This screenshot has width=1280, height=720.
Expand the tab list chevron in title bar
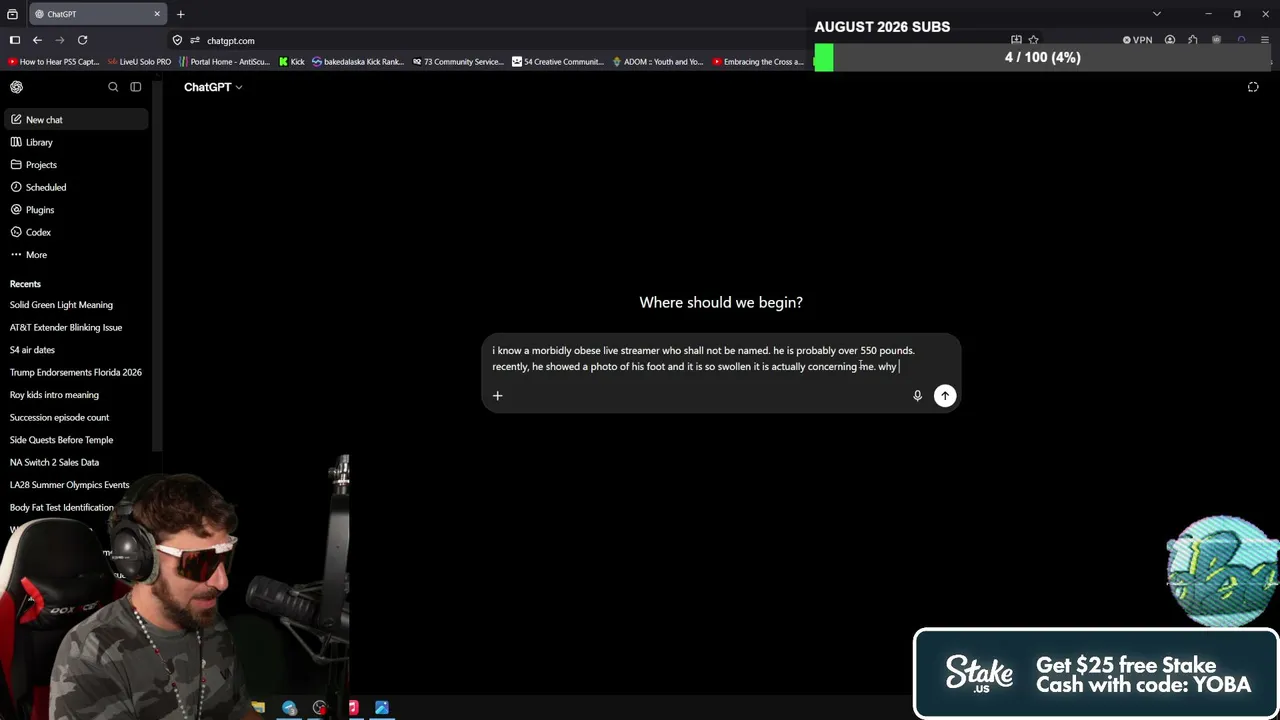(x=1157, y=14)
